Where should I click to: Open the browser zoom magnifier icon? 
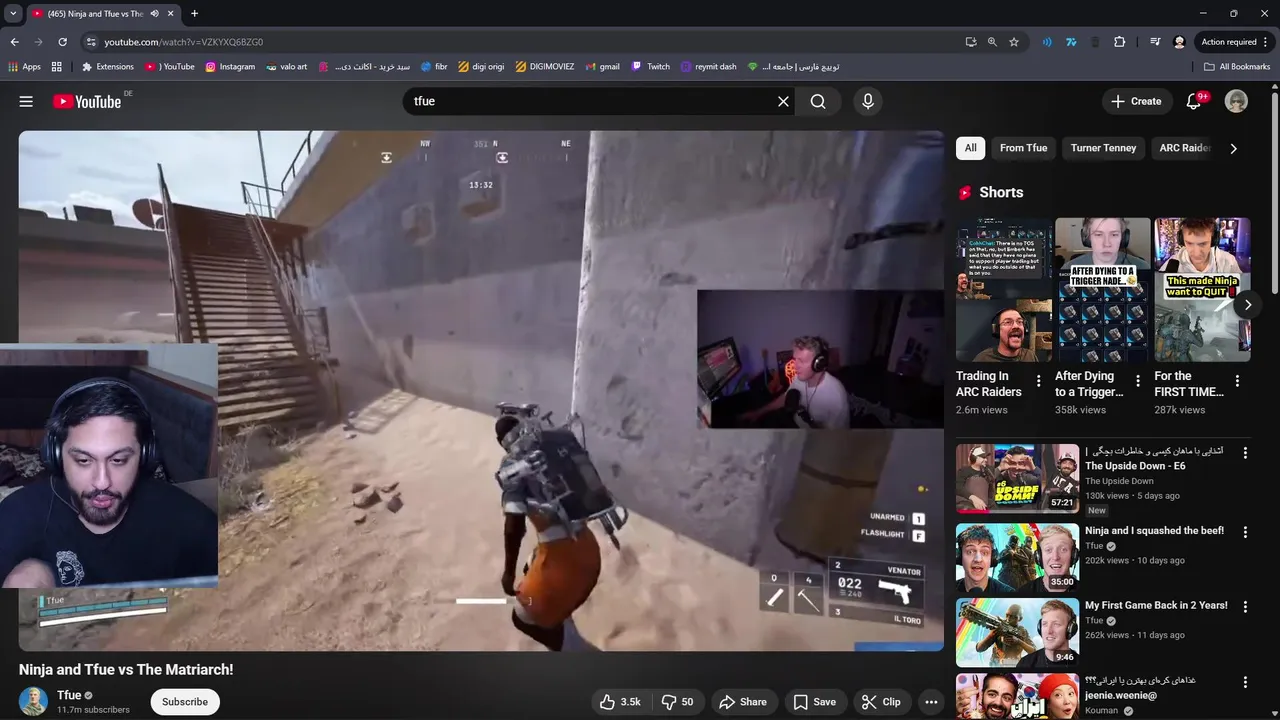992,42
